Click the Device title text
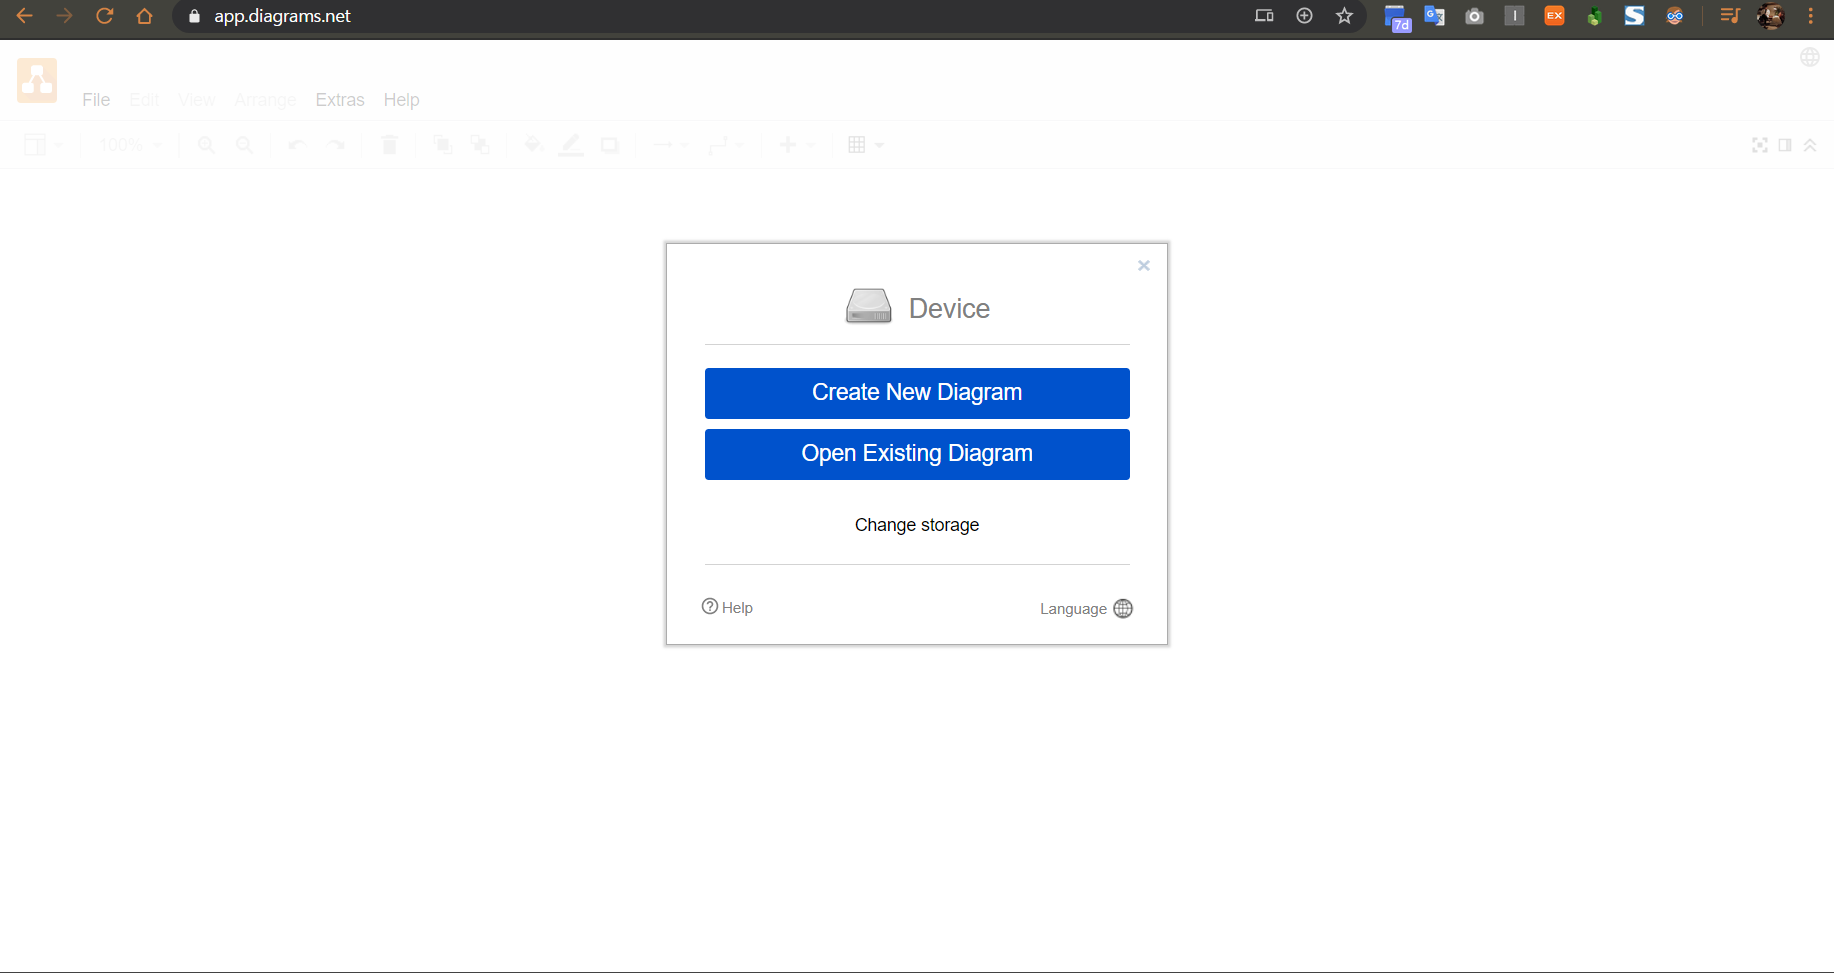The height and width of the screenshot is (973, 1834). [x=949, y=308]
